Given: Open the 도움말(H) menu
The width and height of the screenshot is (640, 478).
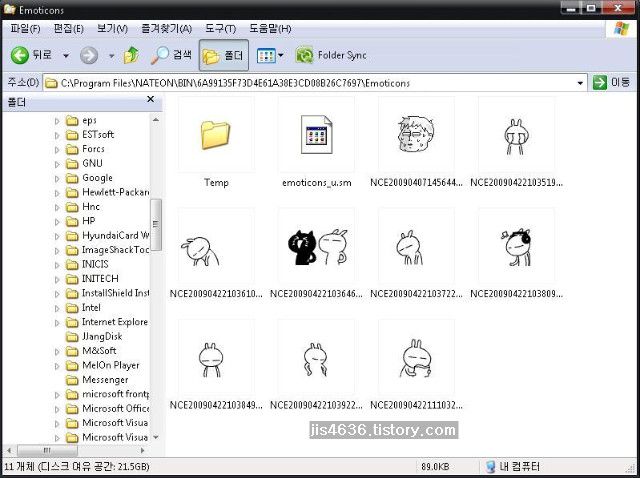Looking at the screenshot, I should pyautogui.click(x=270, y=29).
